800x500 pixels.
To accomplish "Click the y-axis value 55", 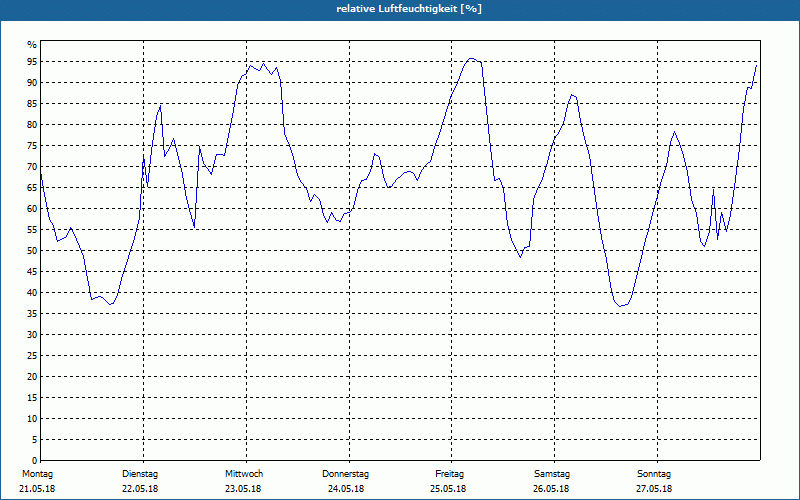I will pos(32,230).
